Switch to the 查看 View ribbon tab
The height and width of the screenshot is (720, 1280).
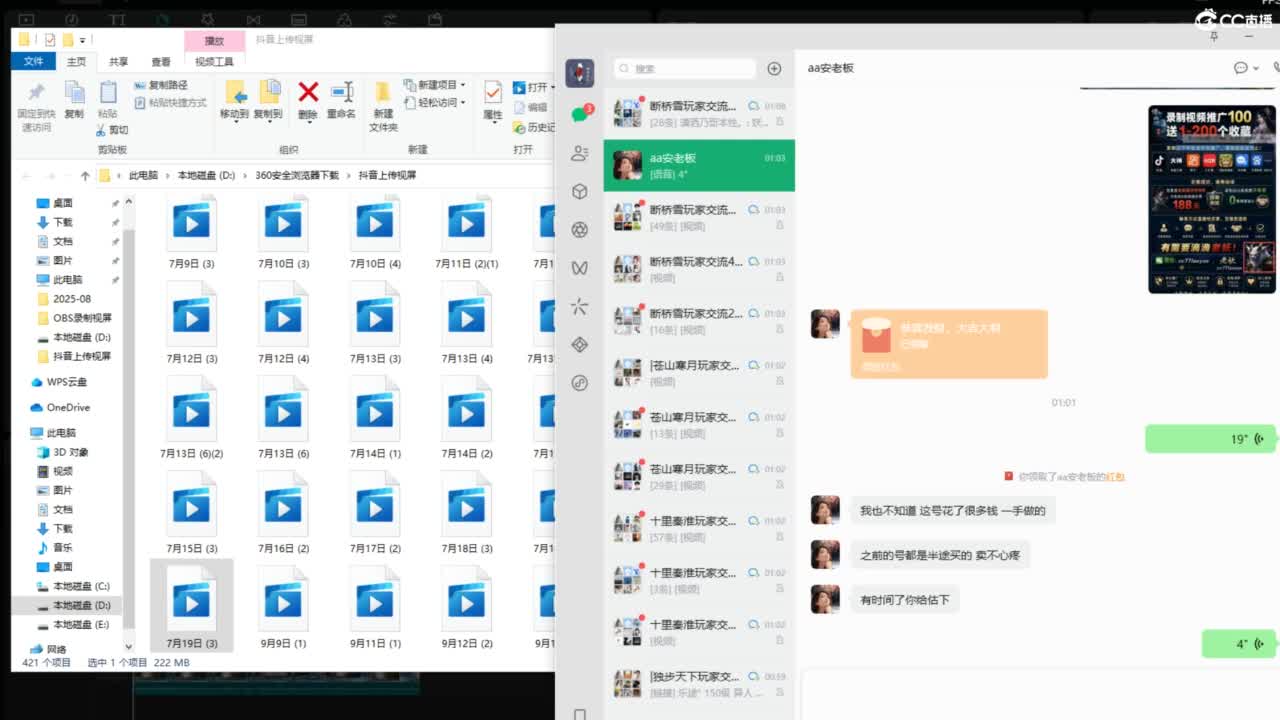[160, 62]
